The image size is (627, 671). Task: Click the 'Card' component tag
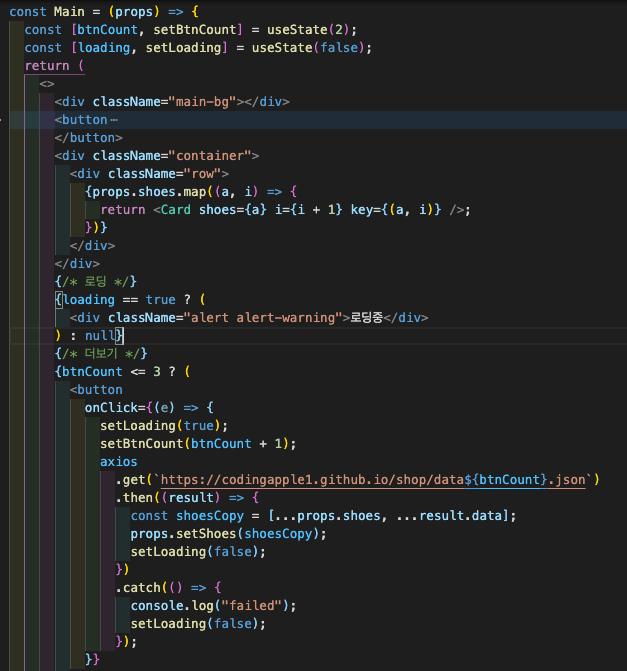click(x=176, y=210)
